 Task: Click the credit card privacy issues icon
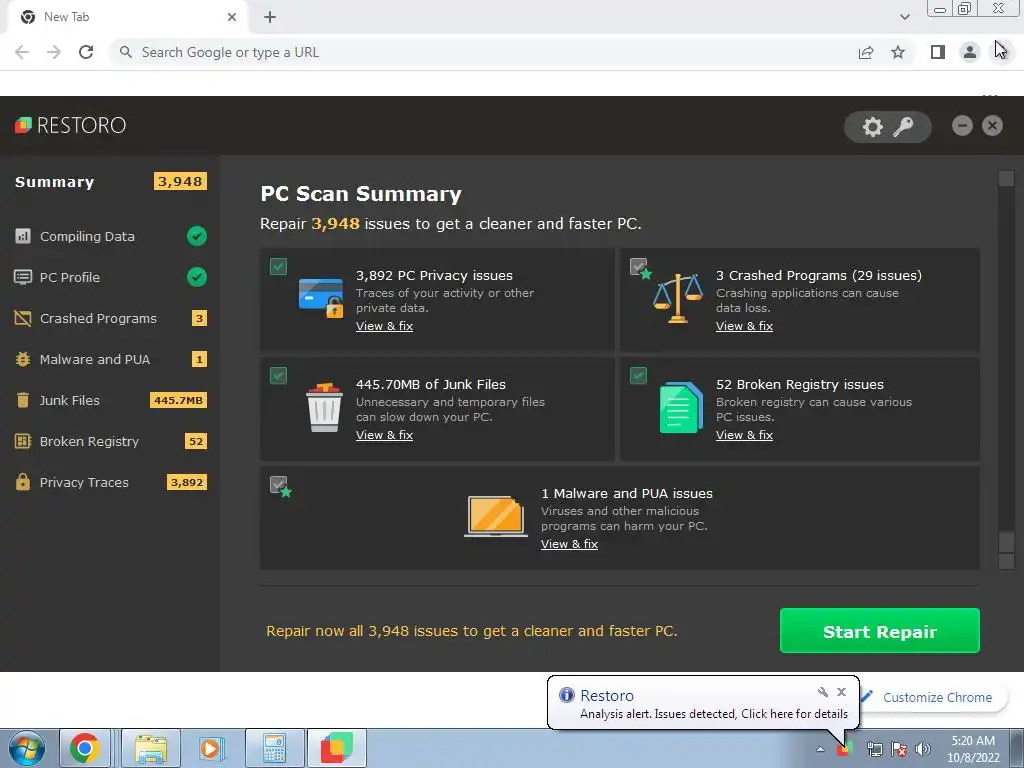coord(321,298)
